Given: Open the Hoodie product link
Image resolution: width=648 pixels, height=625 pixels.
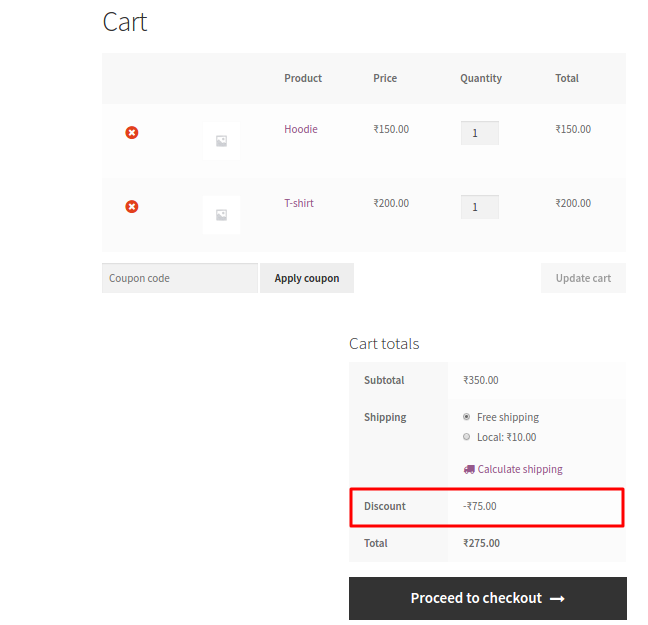Looking at the screenshot, I should (301, 129).
